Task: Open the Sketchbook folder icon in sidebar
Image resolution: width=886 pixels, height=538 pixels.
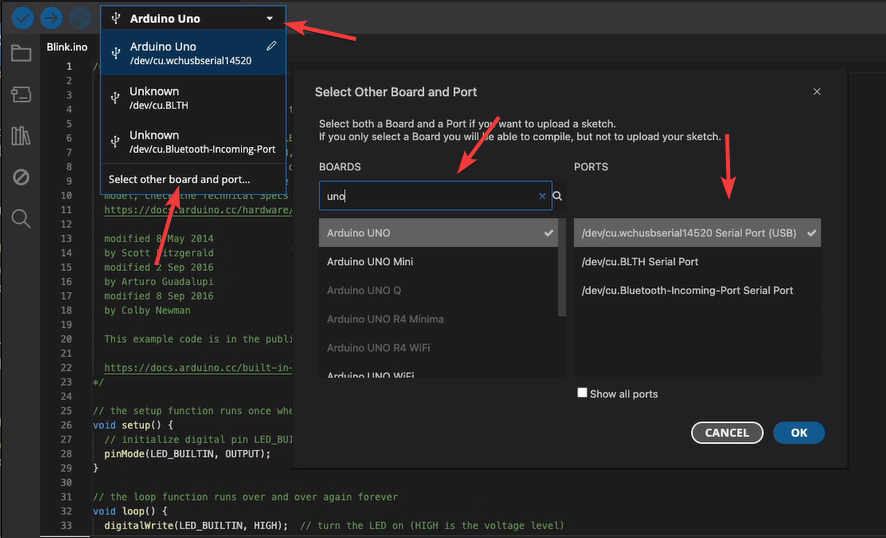Action: (x=21, y=54)
